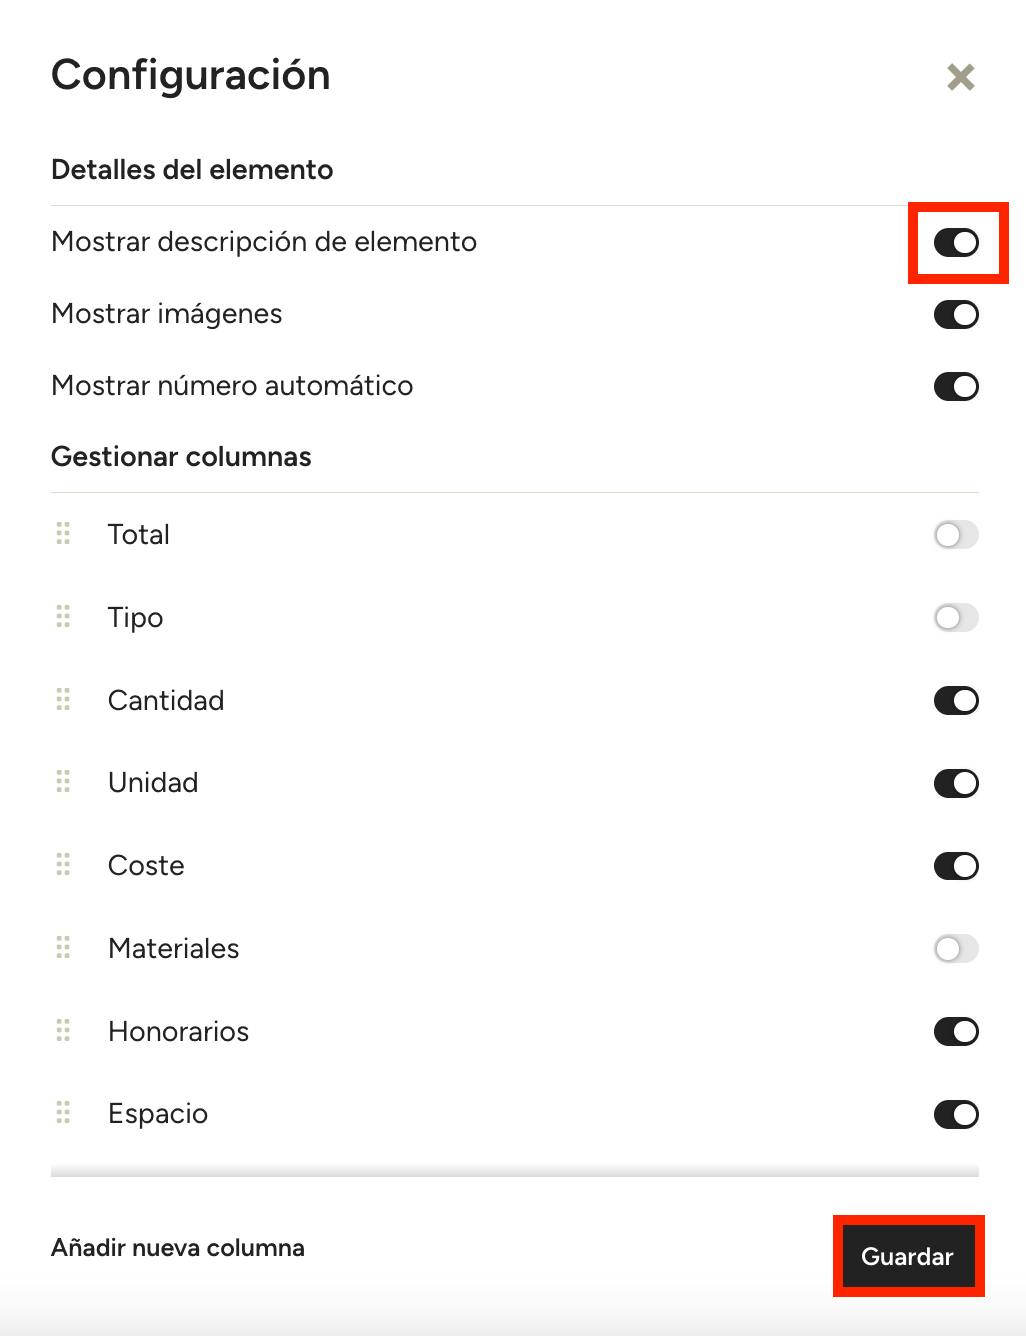This screenshot has height=1336, width=1026.
Task: Click the drag handle beside Tipo
Action: click(63, 617)
